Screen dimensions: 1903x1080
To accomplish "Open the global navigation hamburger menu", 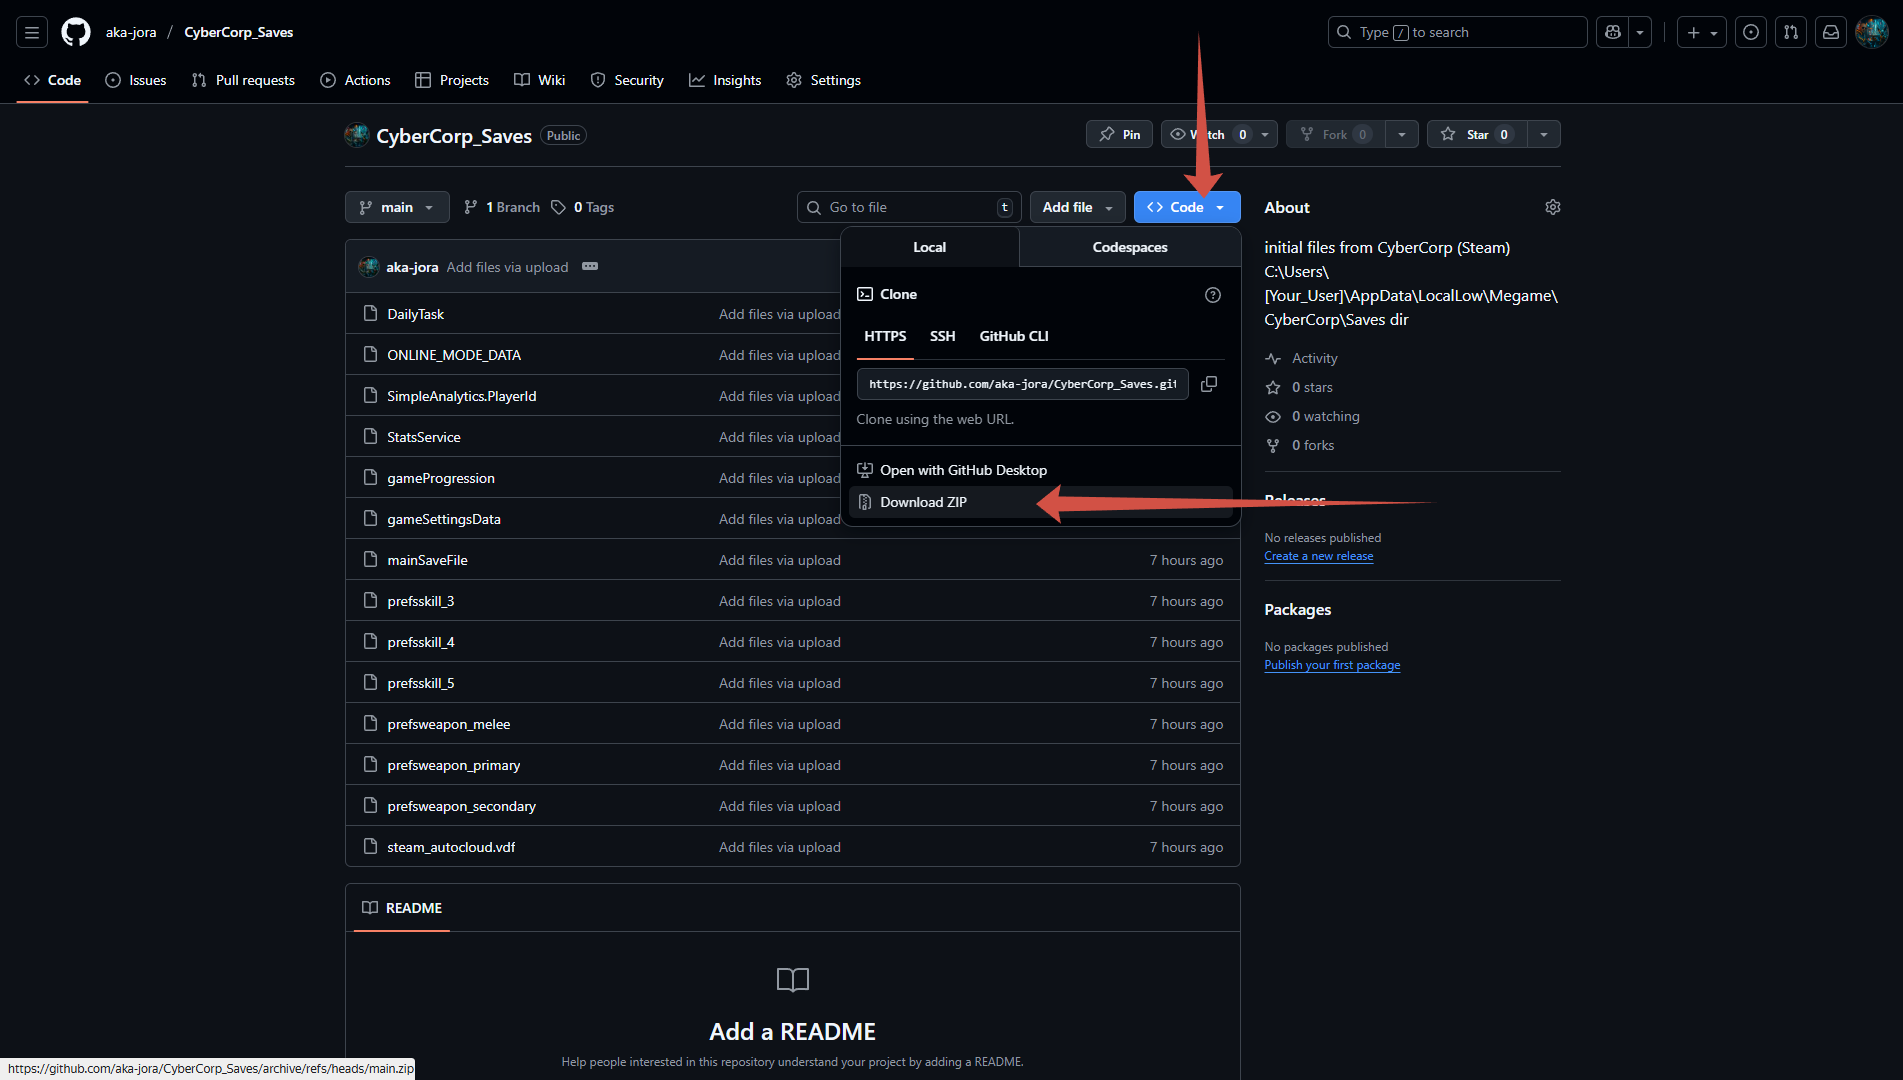I will click(x=32, y=32).
